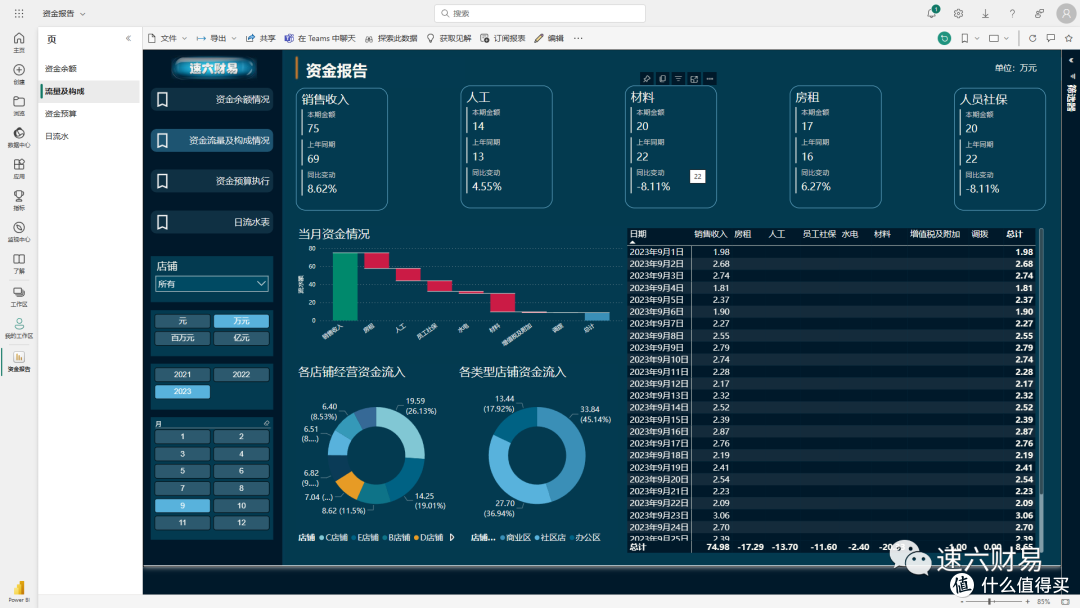Open 了解 Learn book icon
1080x608 pixels.
click(19, 264)
